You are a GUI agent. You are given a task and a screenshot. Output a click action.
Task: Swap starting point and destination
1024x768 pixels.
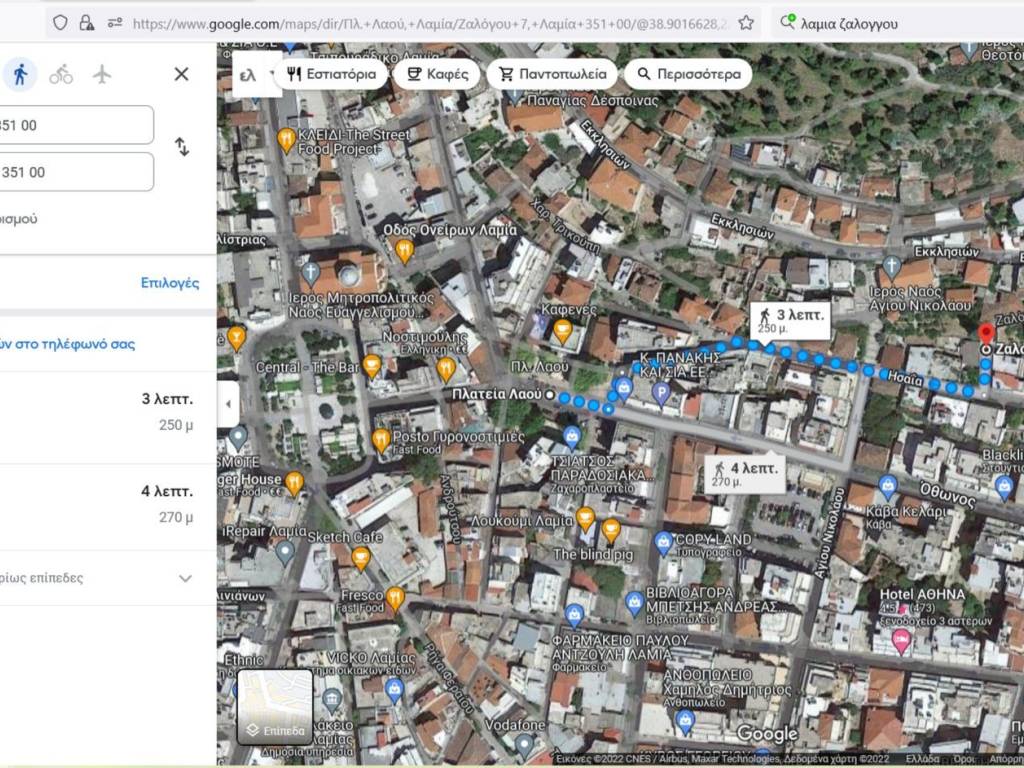(x=182, y=147)
